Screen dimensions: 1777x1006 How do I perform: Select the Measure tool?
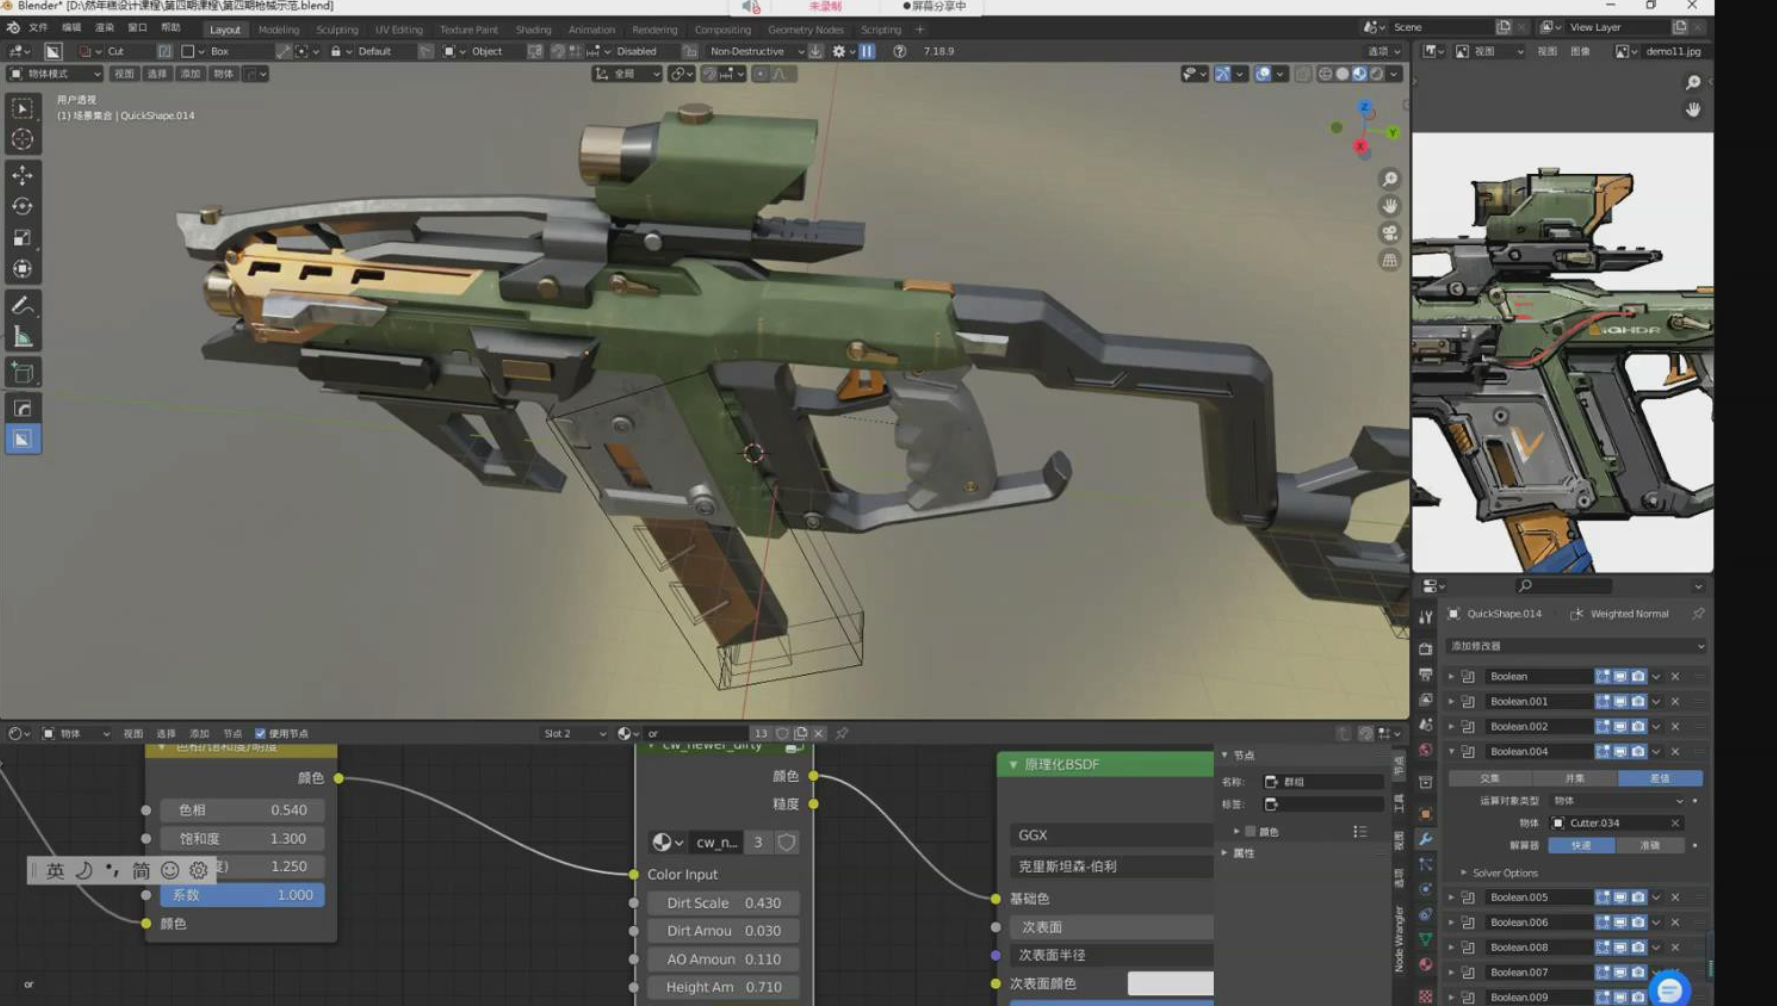coord(22,338)
